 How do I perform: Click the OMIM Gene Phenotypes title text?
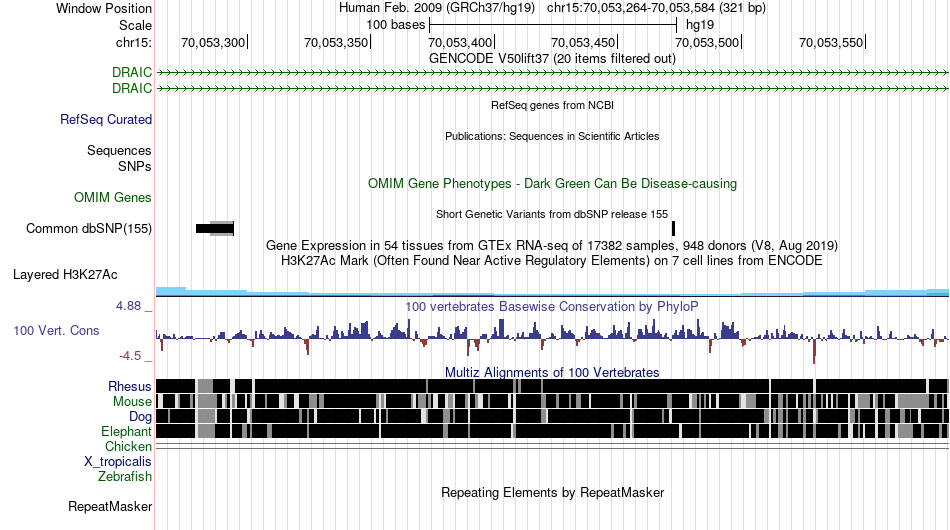click(x=553, y=184)
